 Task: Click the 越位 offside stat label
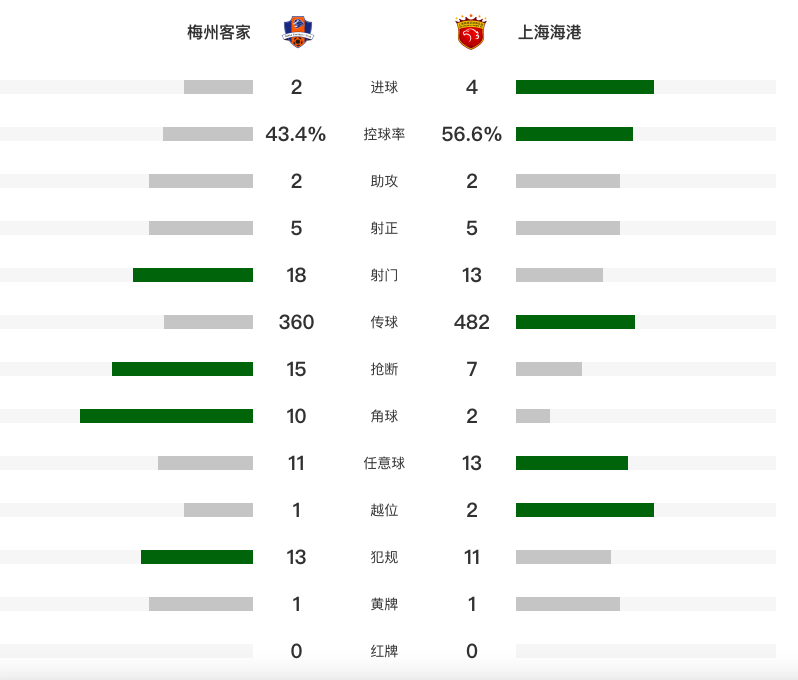click(x=384, y=510)
